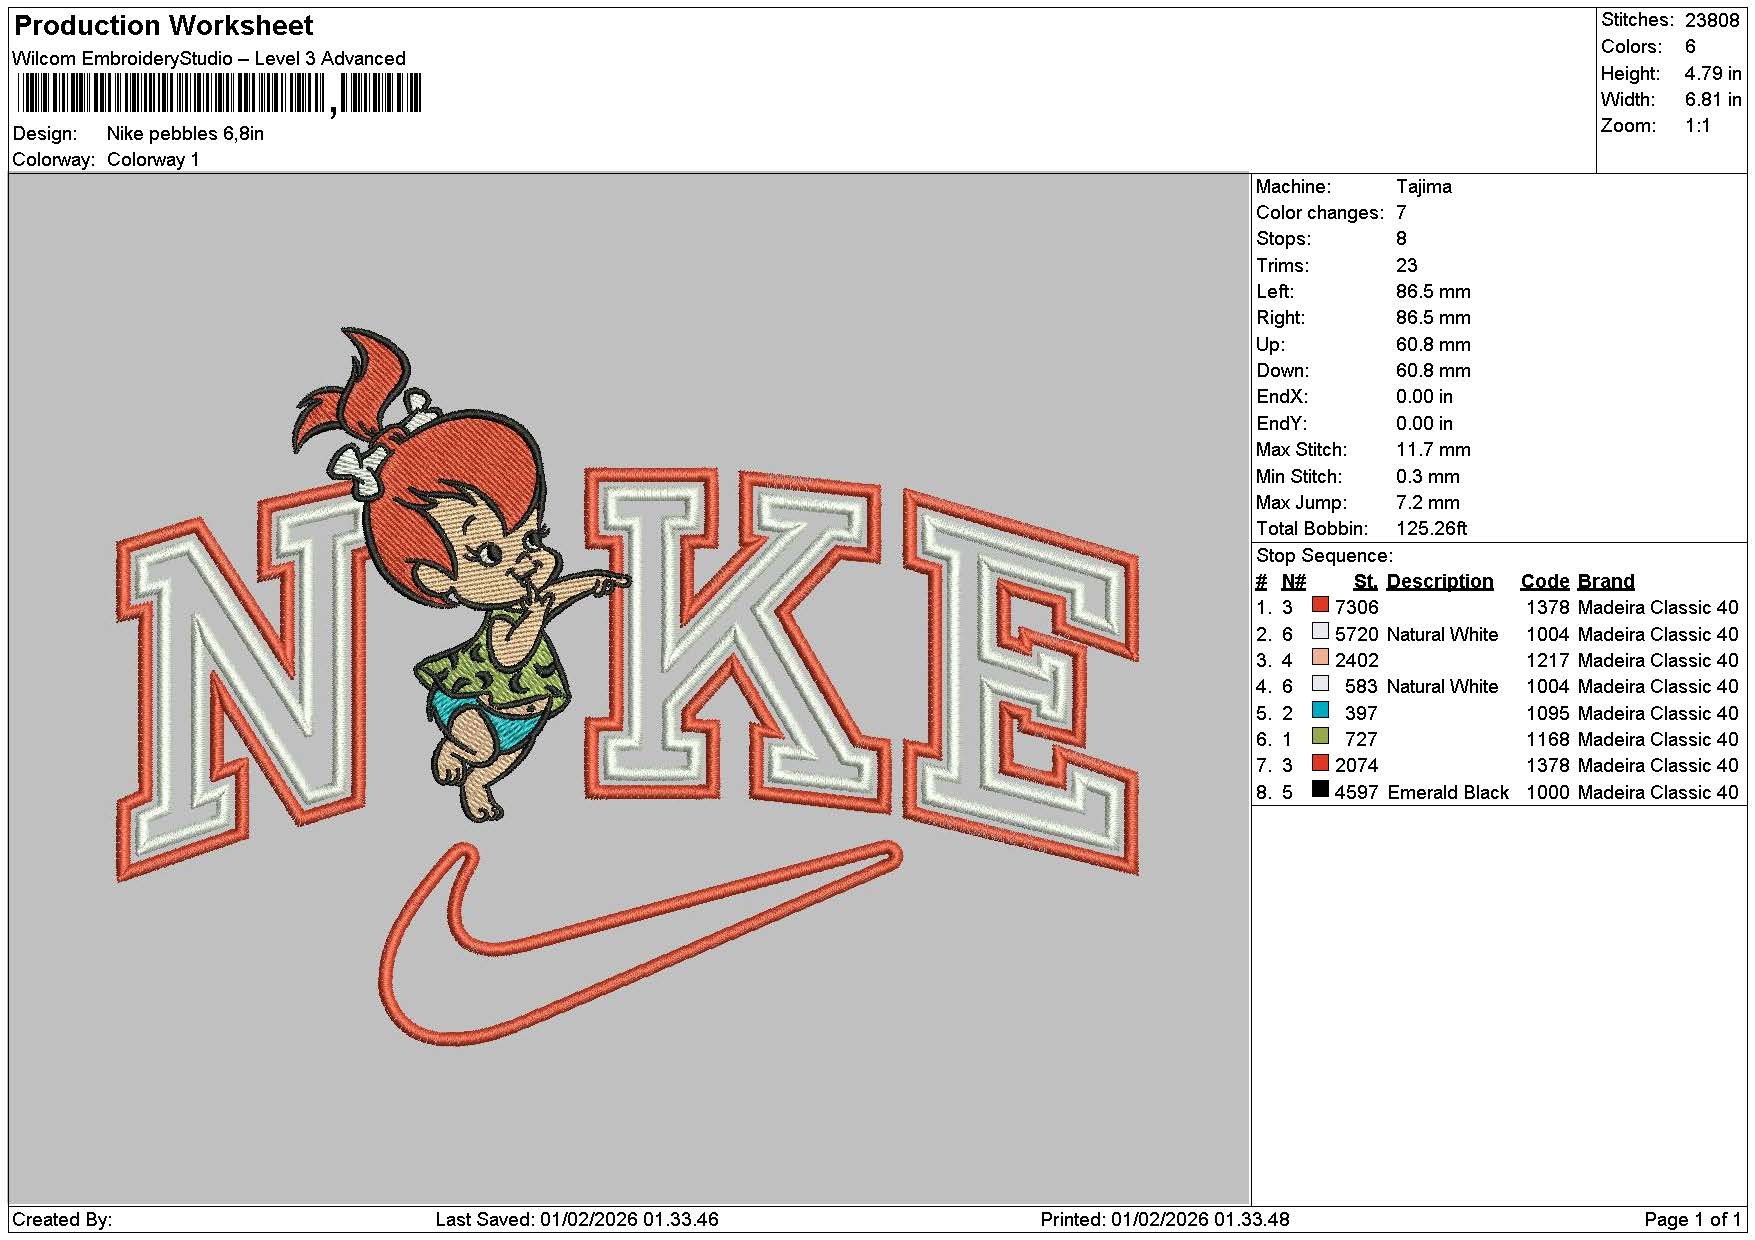Select the stitch count 727
This screenshot has width=1755, height=1240.
(1361, 740)
